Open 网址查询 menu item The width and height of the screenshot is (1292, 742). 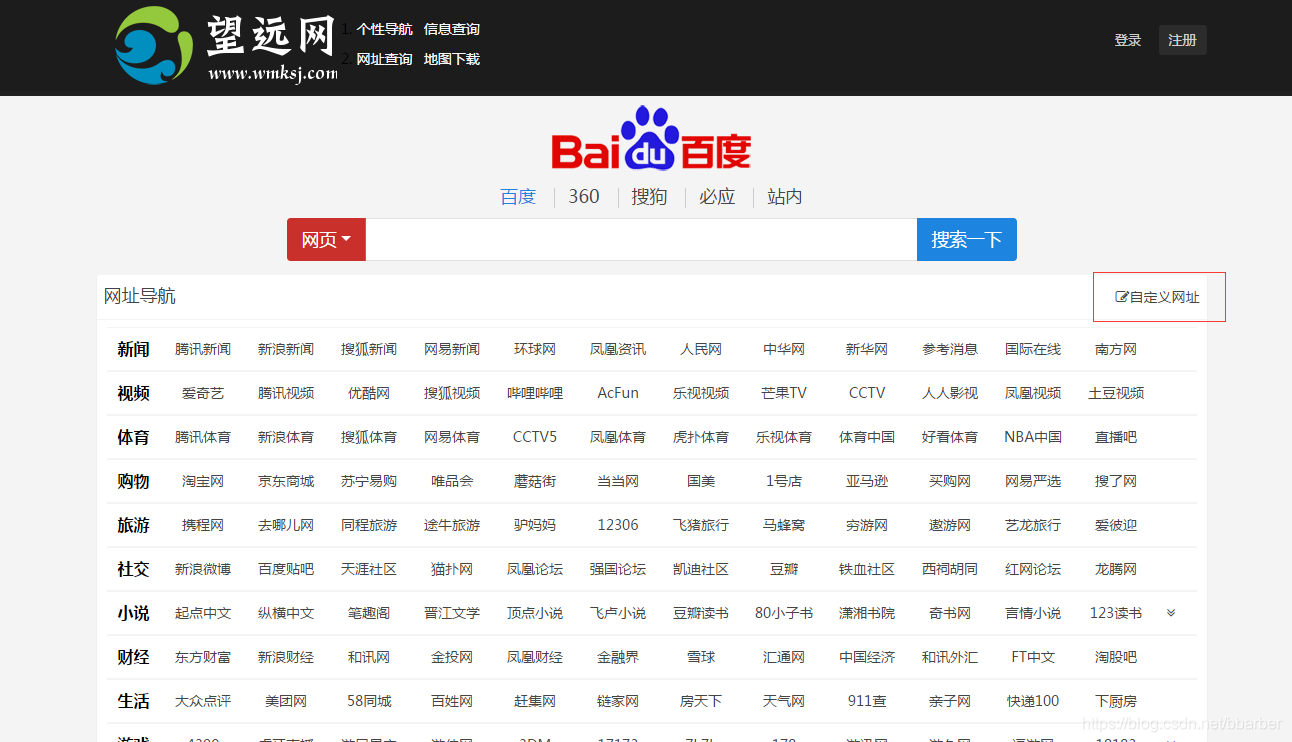coord(384,59)
